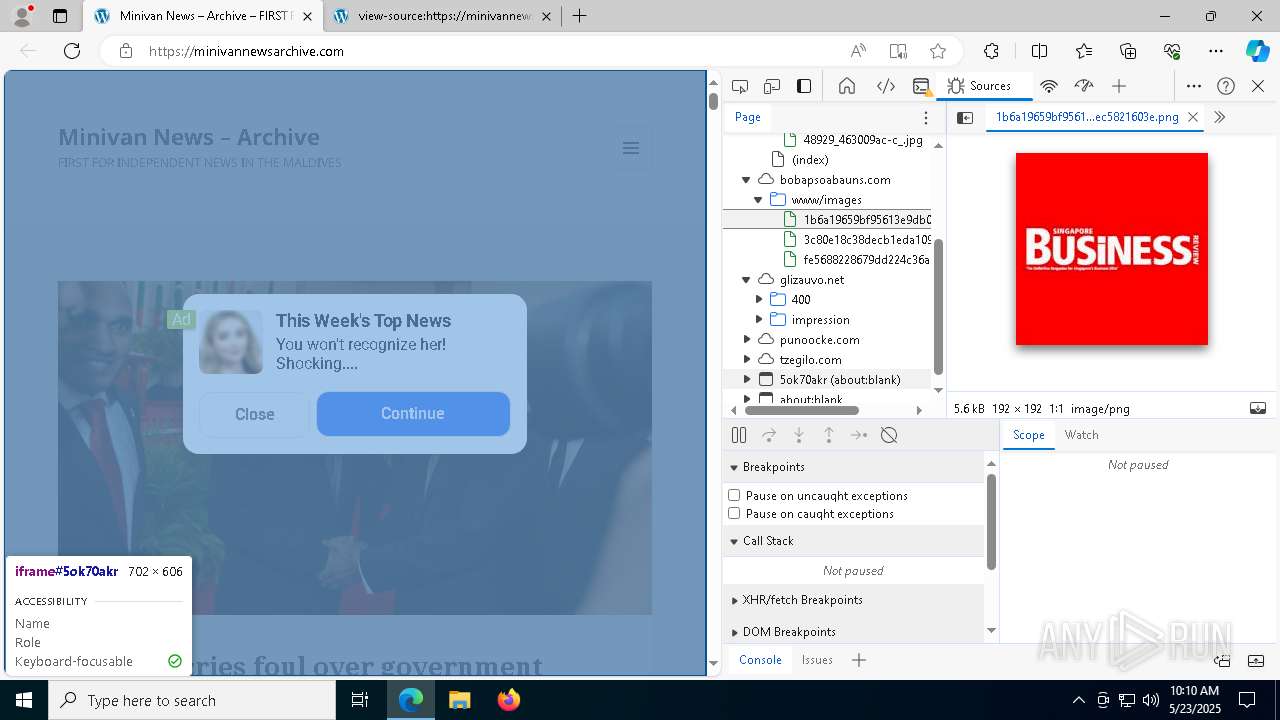1280x720 pixels.
Task: Open the DevTools Welcome home tool
Action: [847, 86]
